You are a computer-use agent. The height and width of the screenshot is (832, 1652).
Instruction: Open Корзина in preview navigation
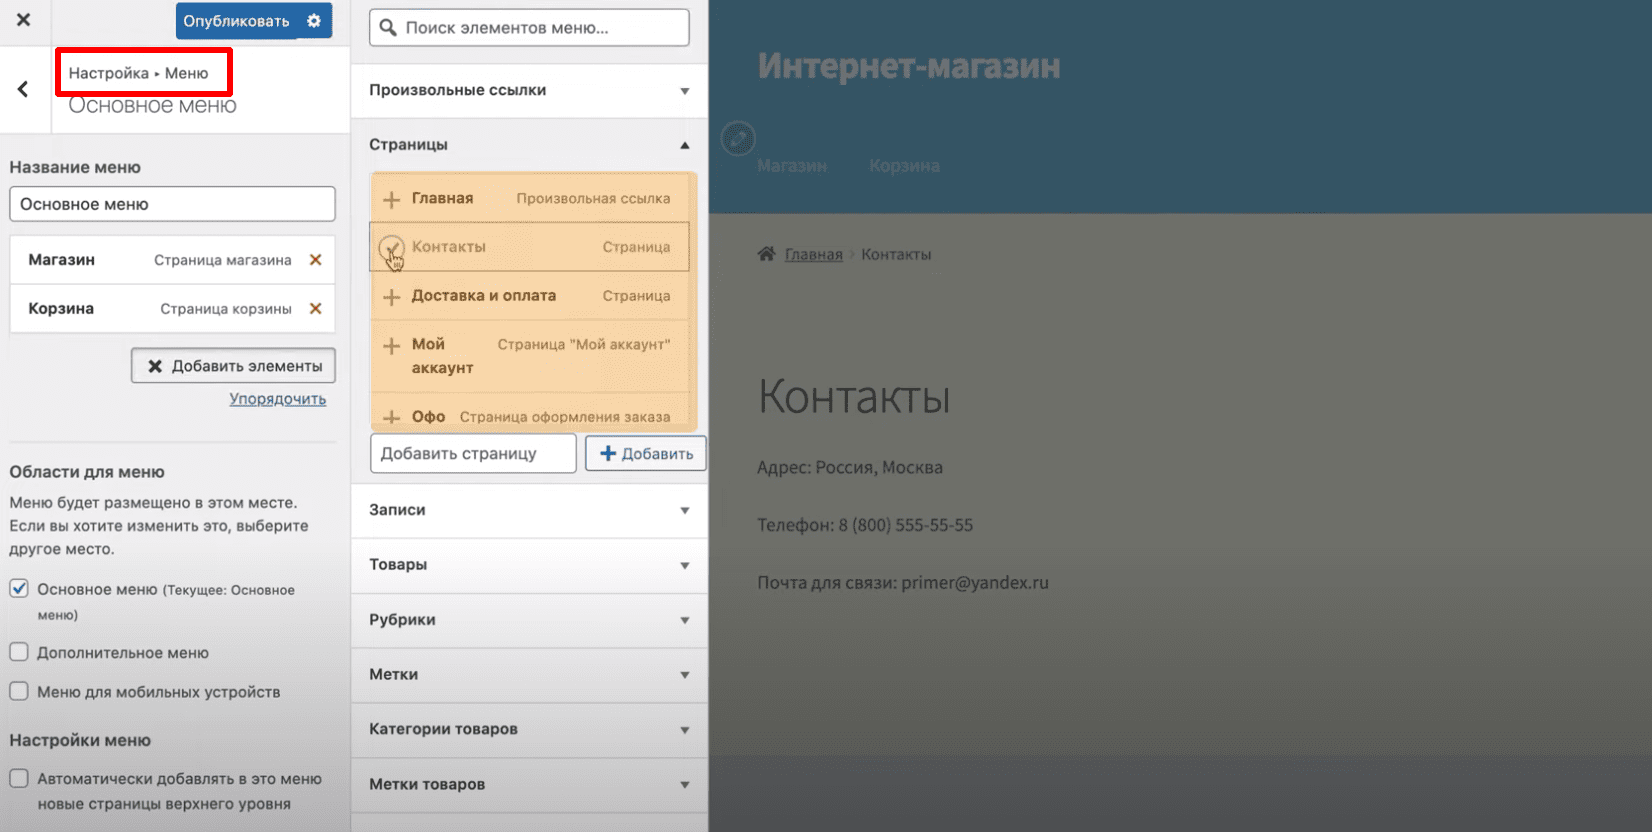coord(905,166)
